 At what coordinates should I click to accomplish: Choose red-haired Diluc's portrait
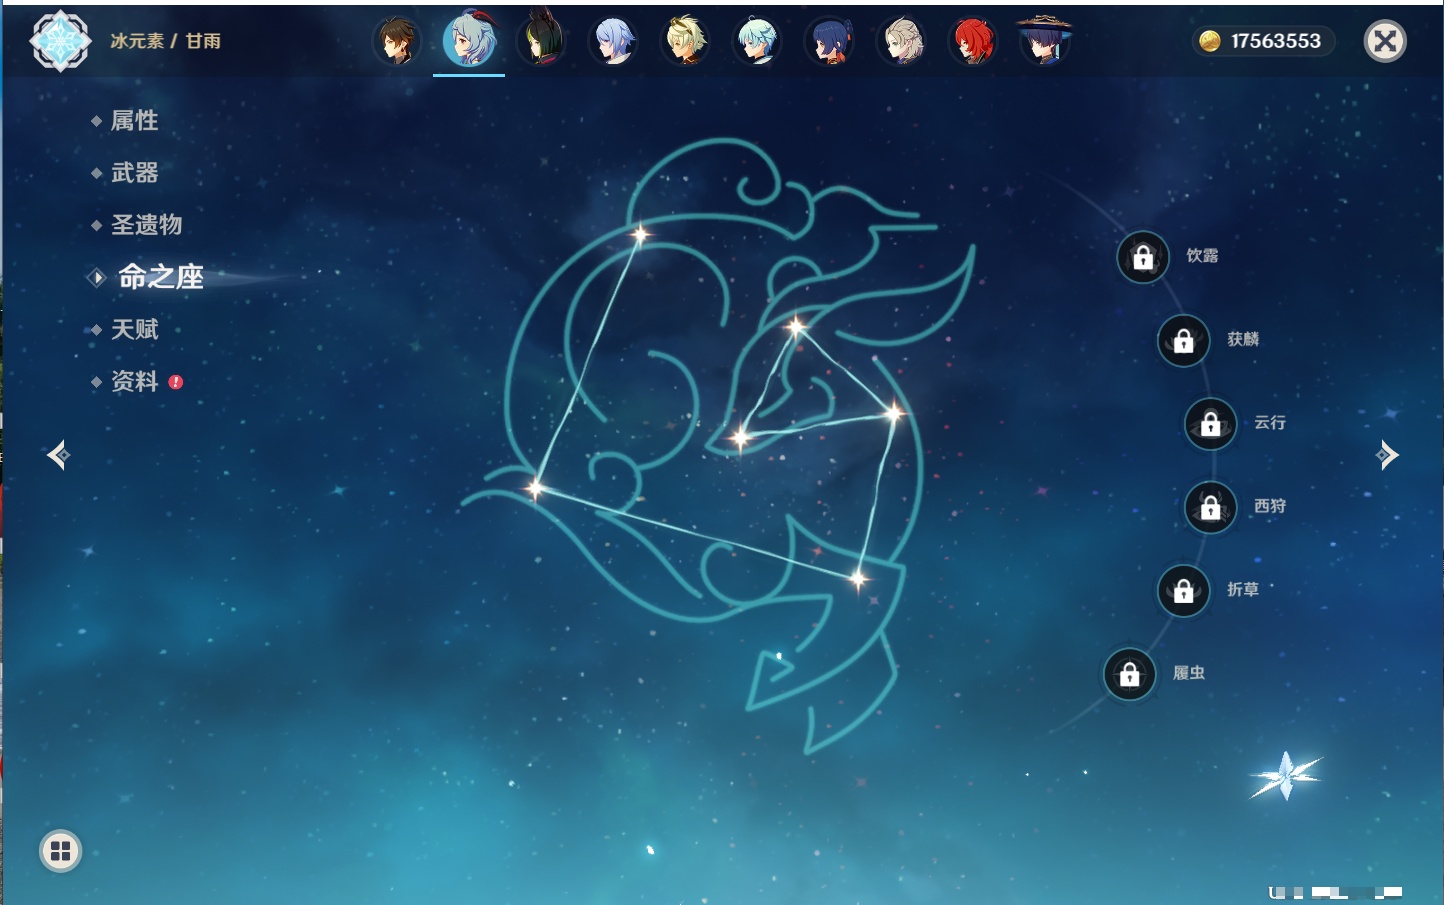(972, 42)
